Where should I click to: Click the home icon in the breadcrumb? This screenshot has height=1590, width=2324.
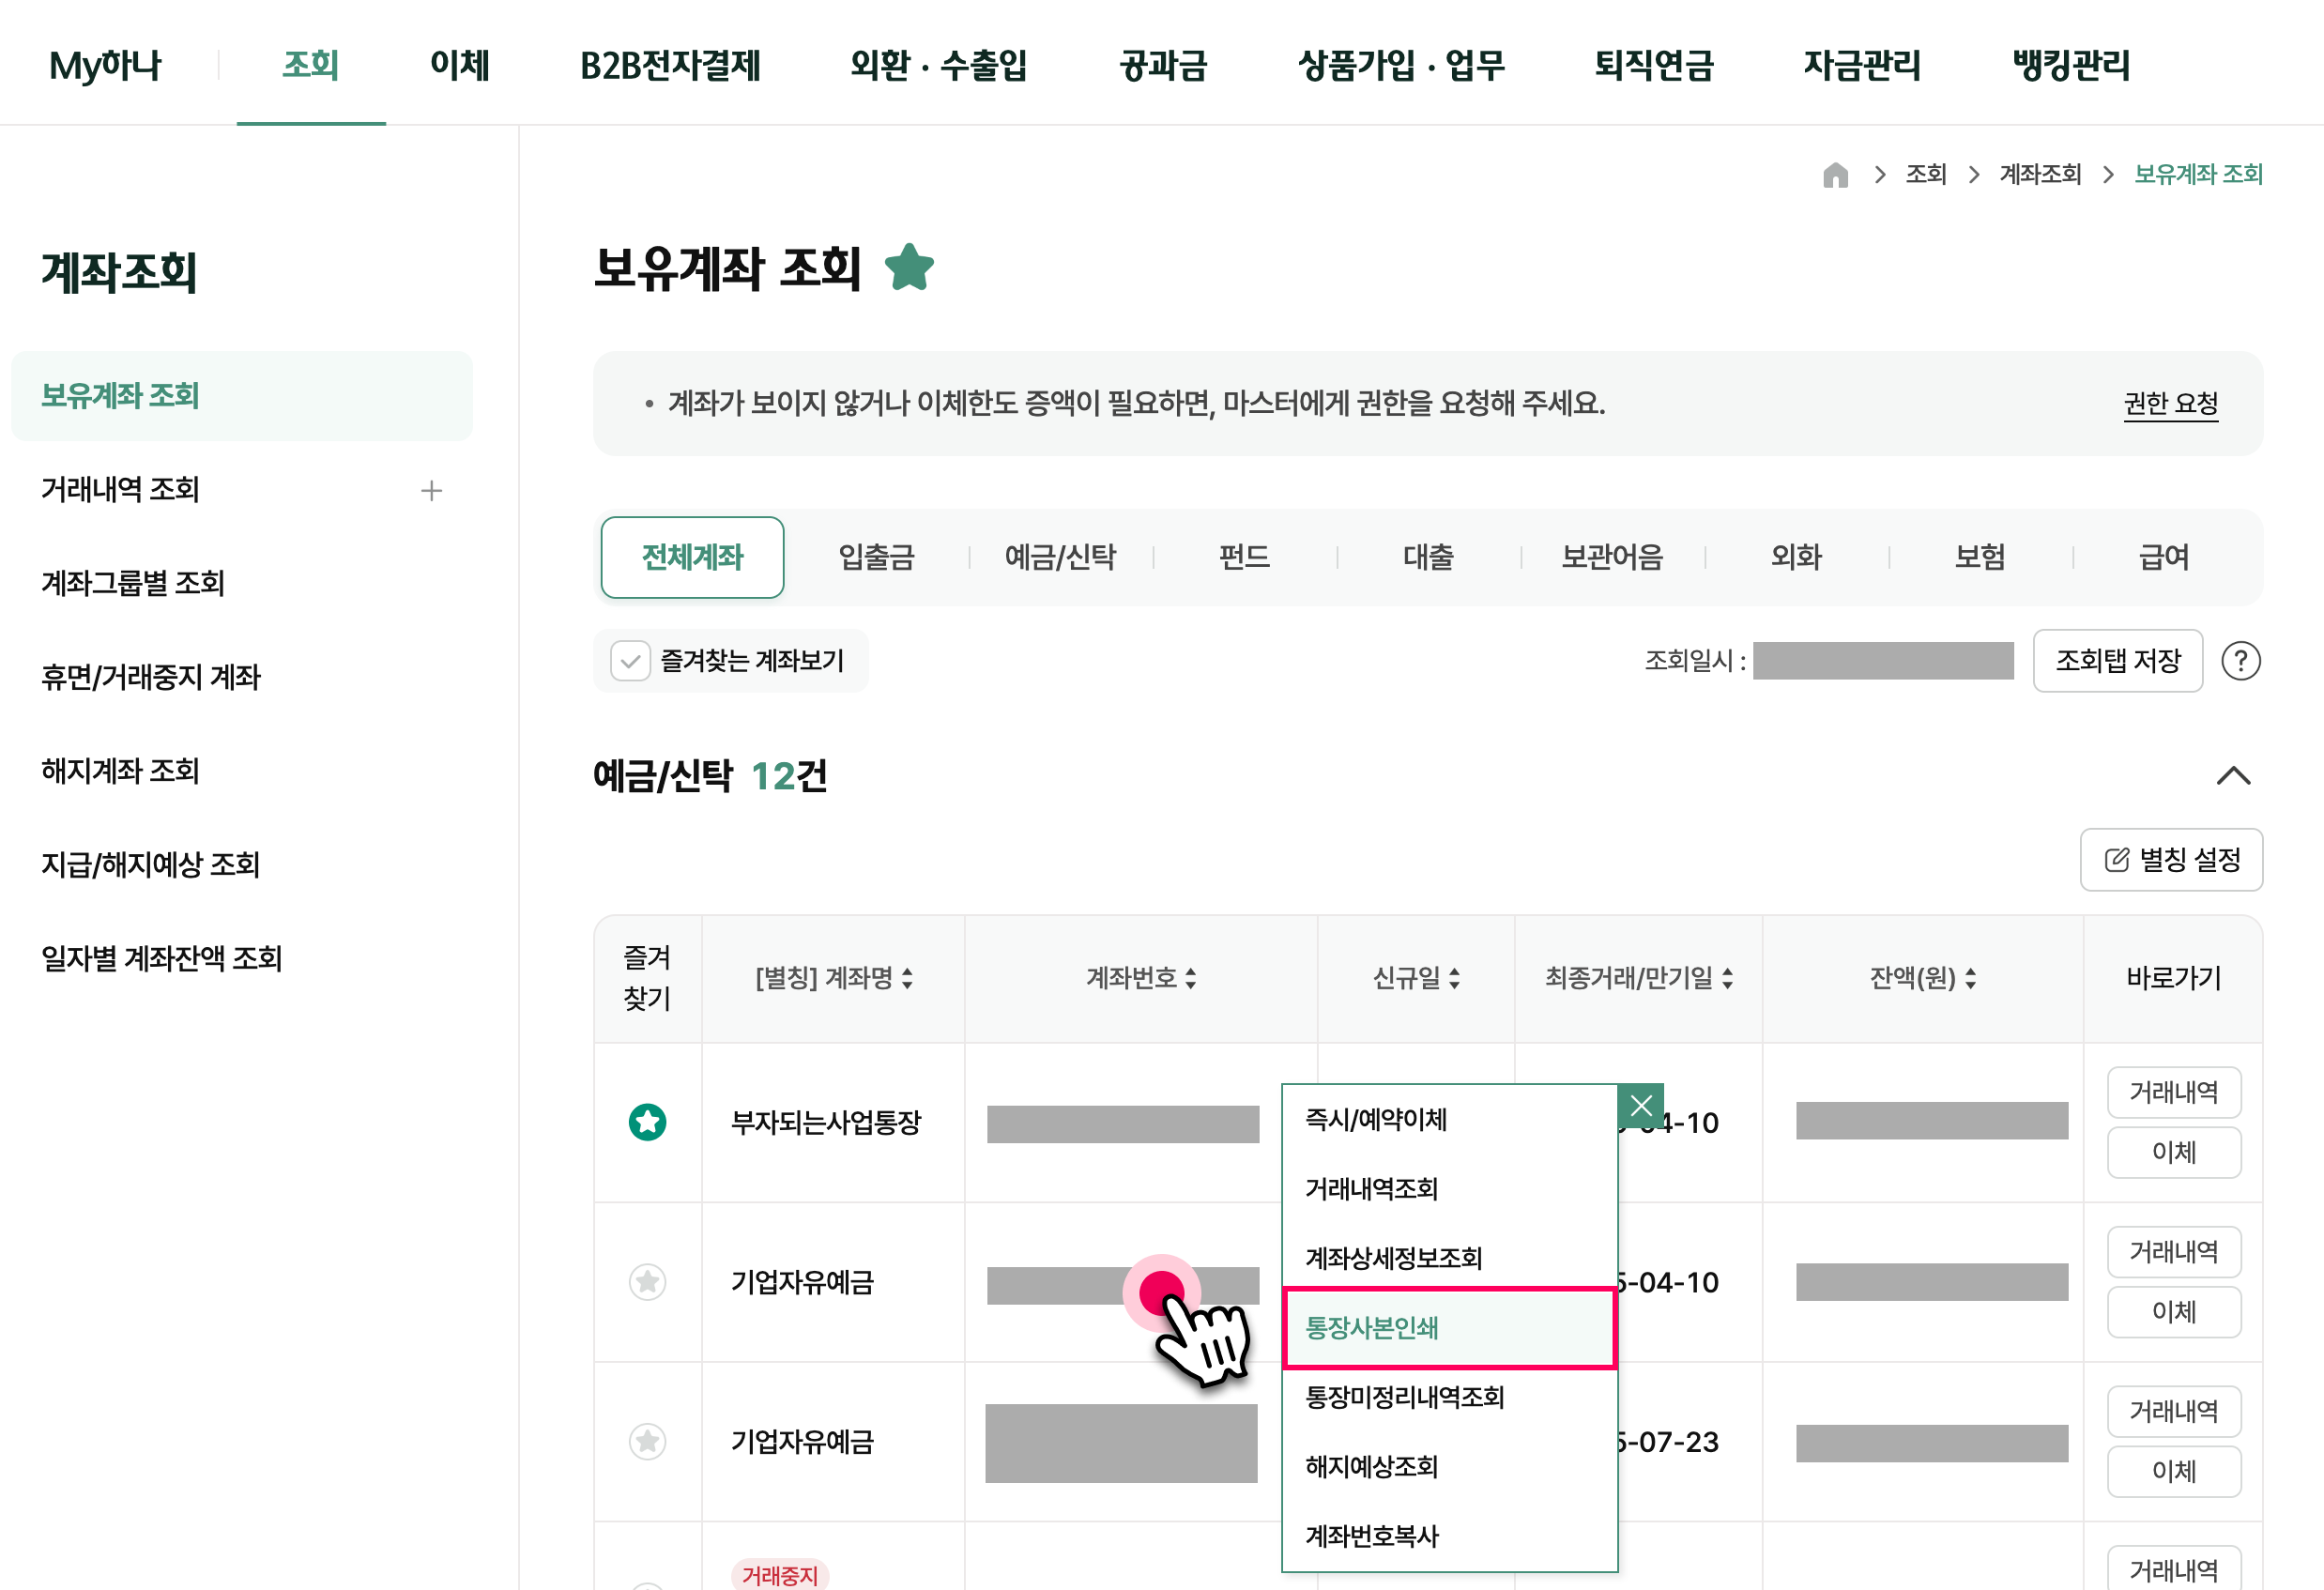click(x=1836, y=174)
